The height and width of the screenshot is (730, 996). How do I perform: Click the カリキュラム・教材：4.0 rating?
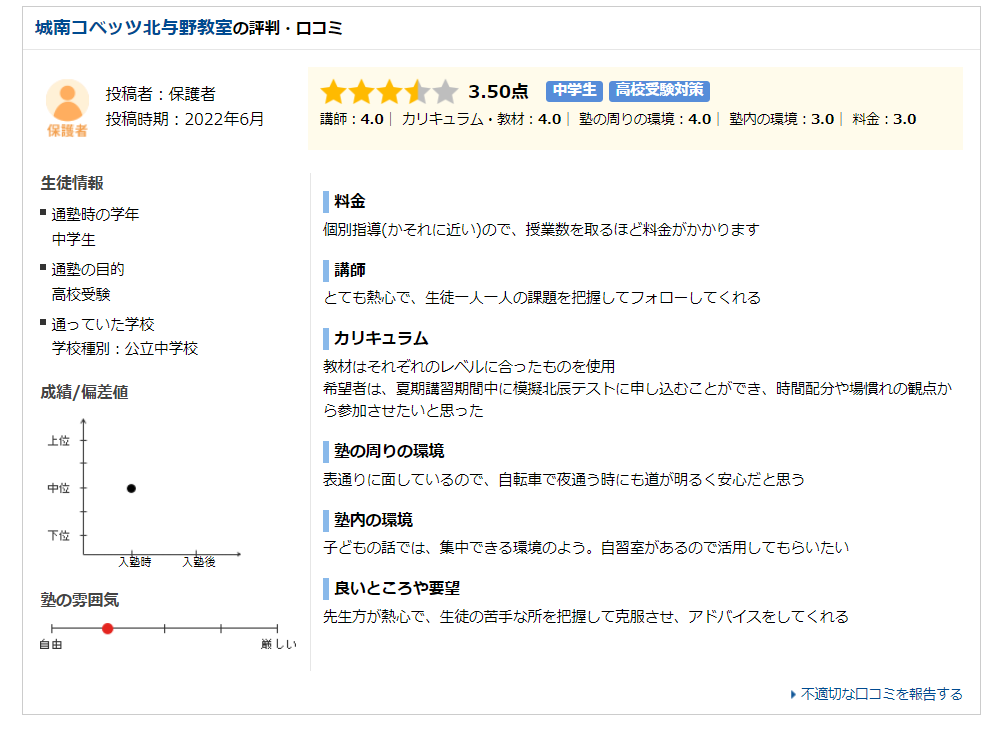point(481,119)
